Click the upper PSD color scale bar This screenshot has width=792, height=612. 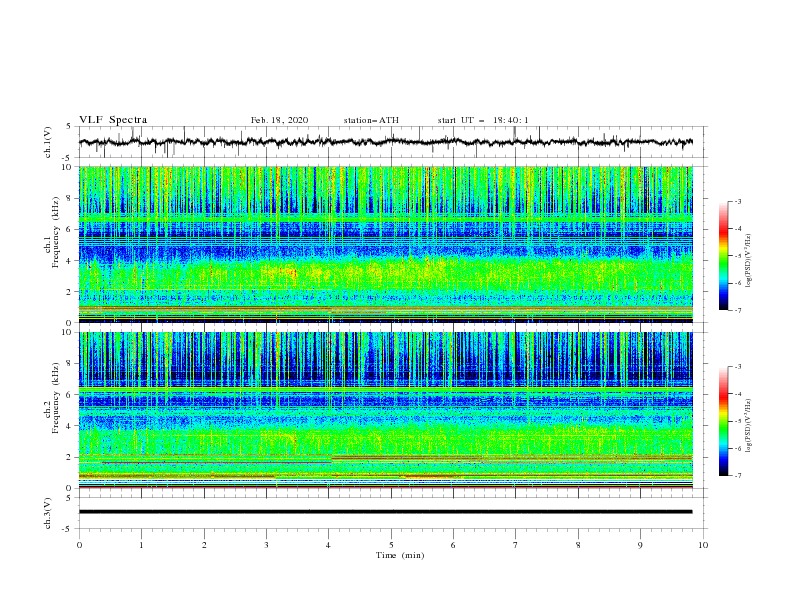[x=724, y=256]
